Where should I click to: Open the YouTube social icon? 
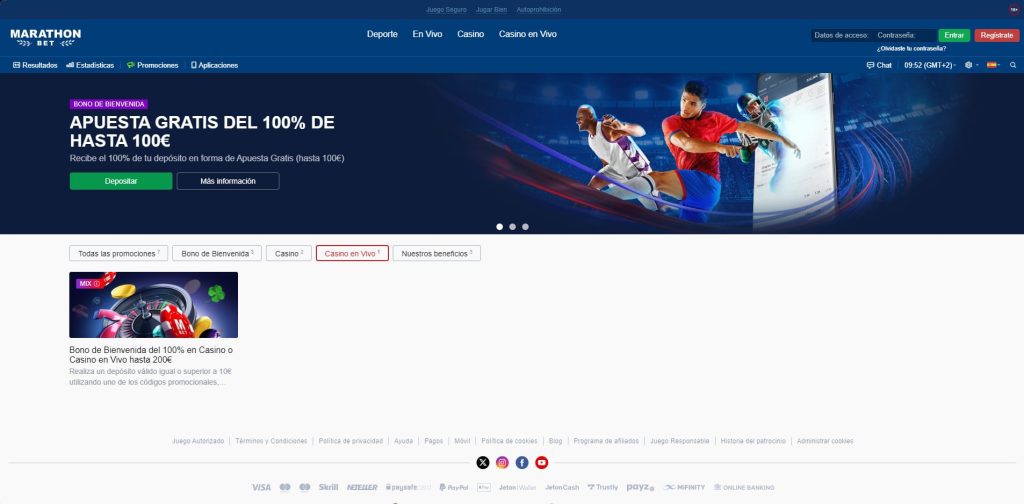coord(541,463)
